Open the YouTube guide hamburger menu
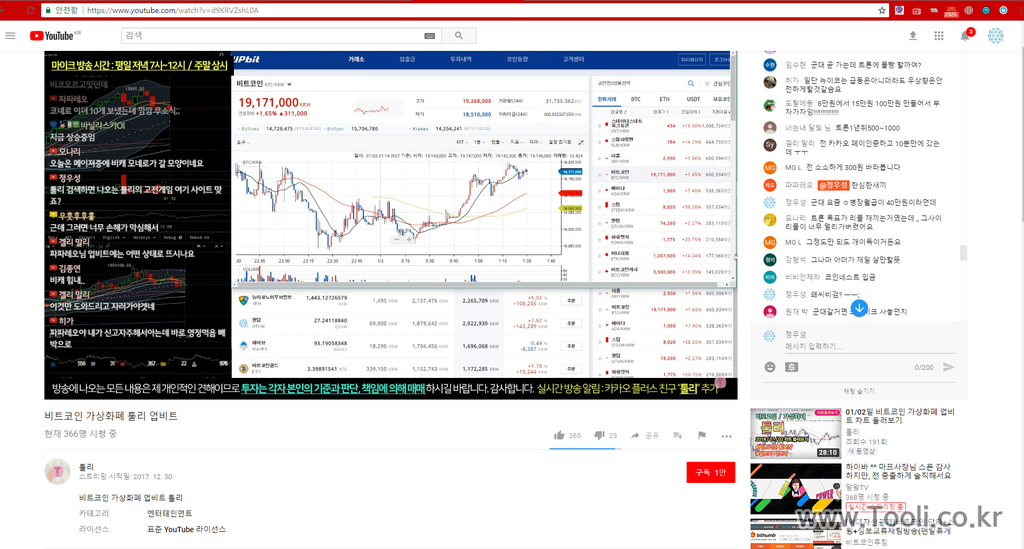1024x549 pixels. [10, 35]
